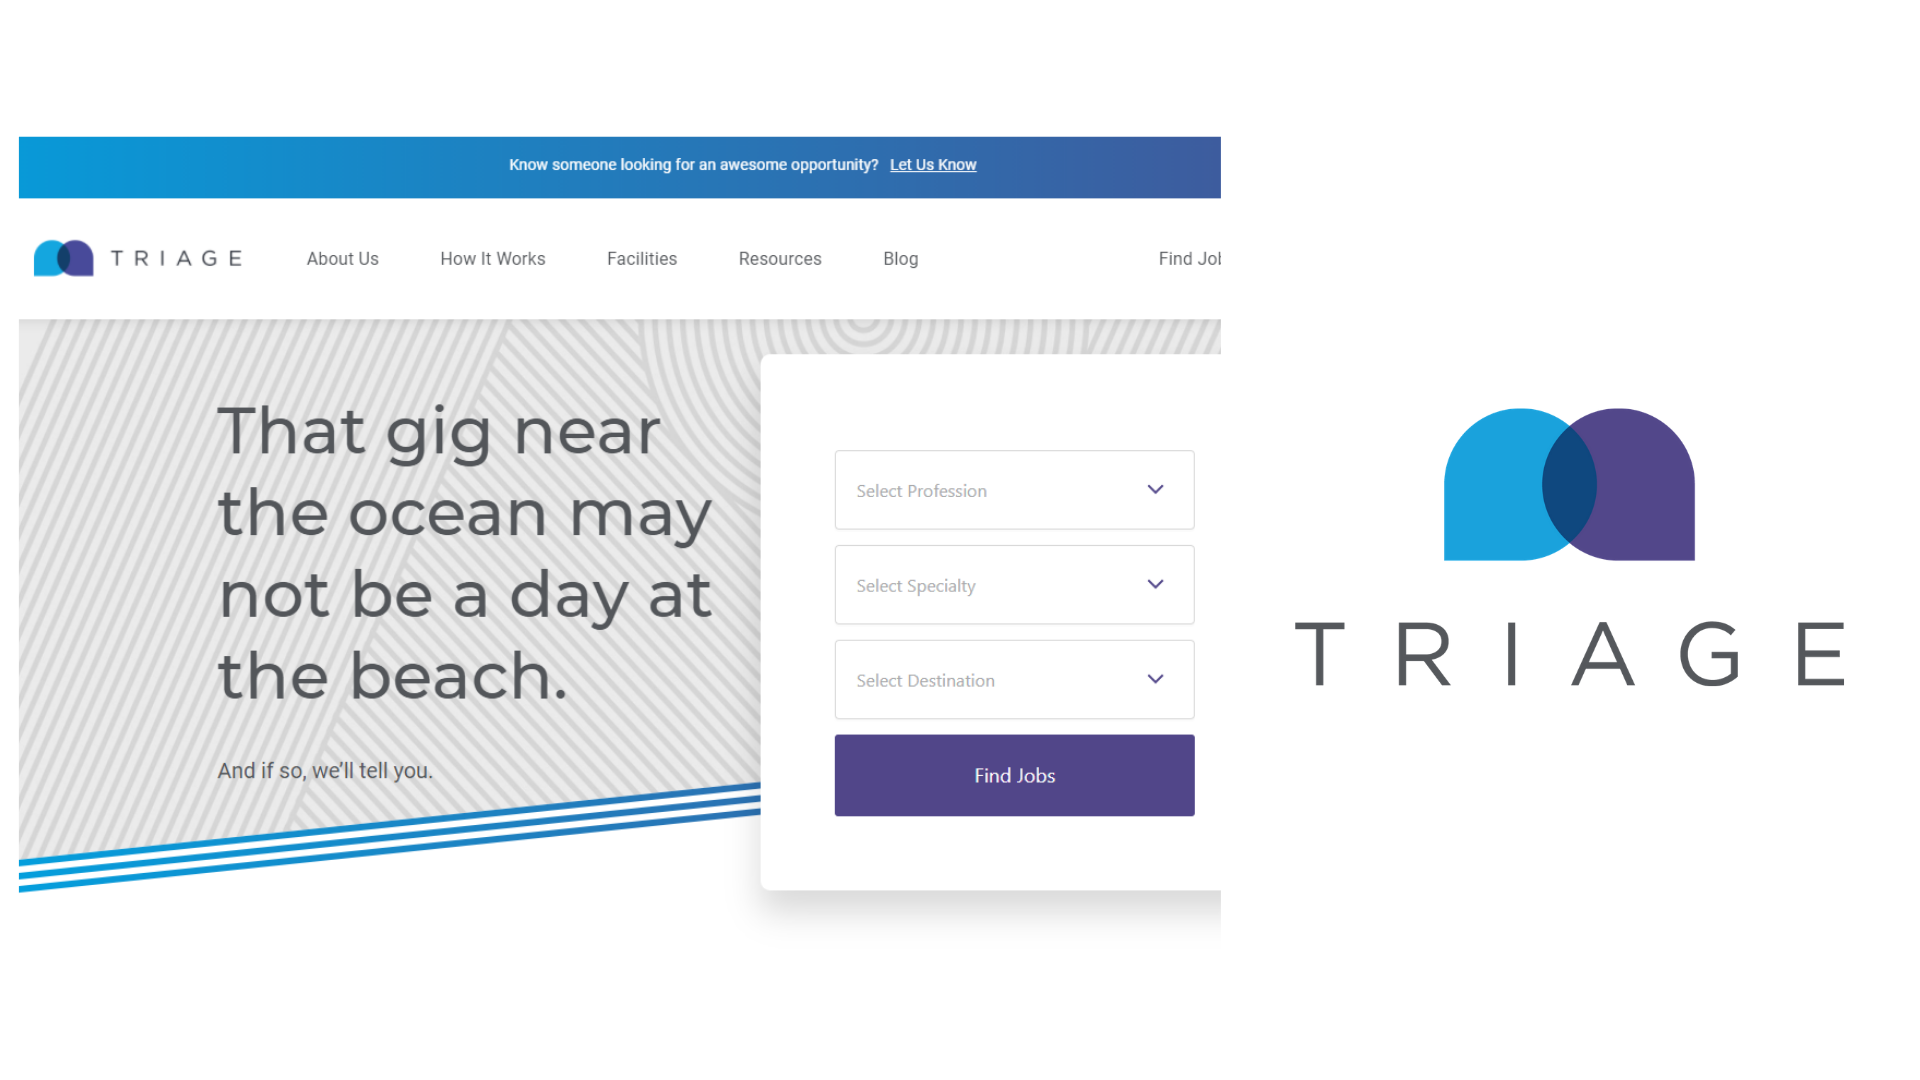Image resolution: width=1920 pixels, height=1080 pixels.
Task: Click the Blog navigation tab
Action: (x=901, y=257)
